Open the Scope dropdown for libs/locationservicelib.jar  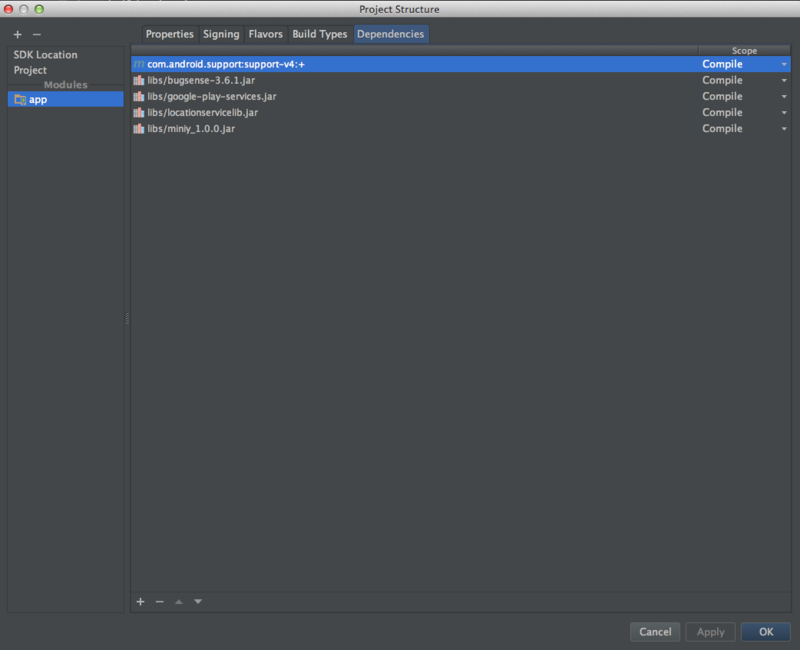pos(786,112)
